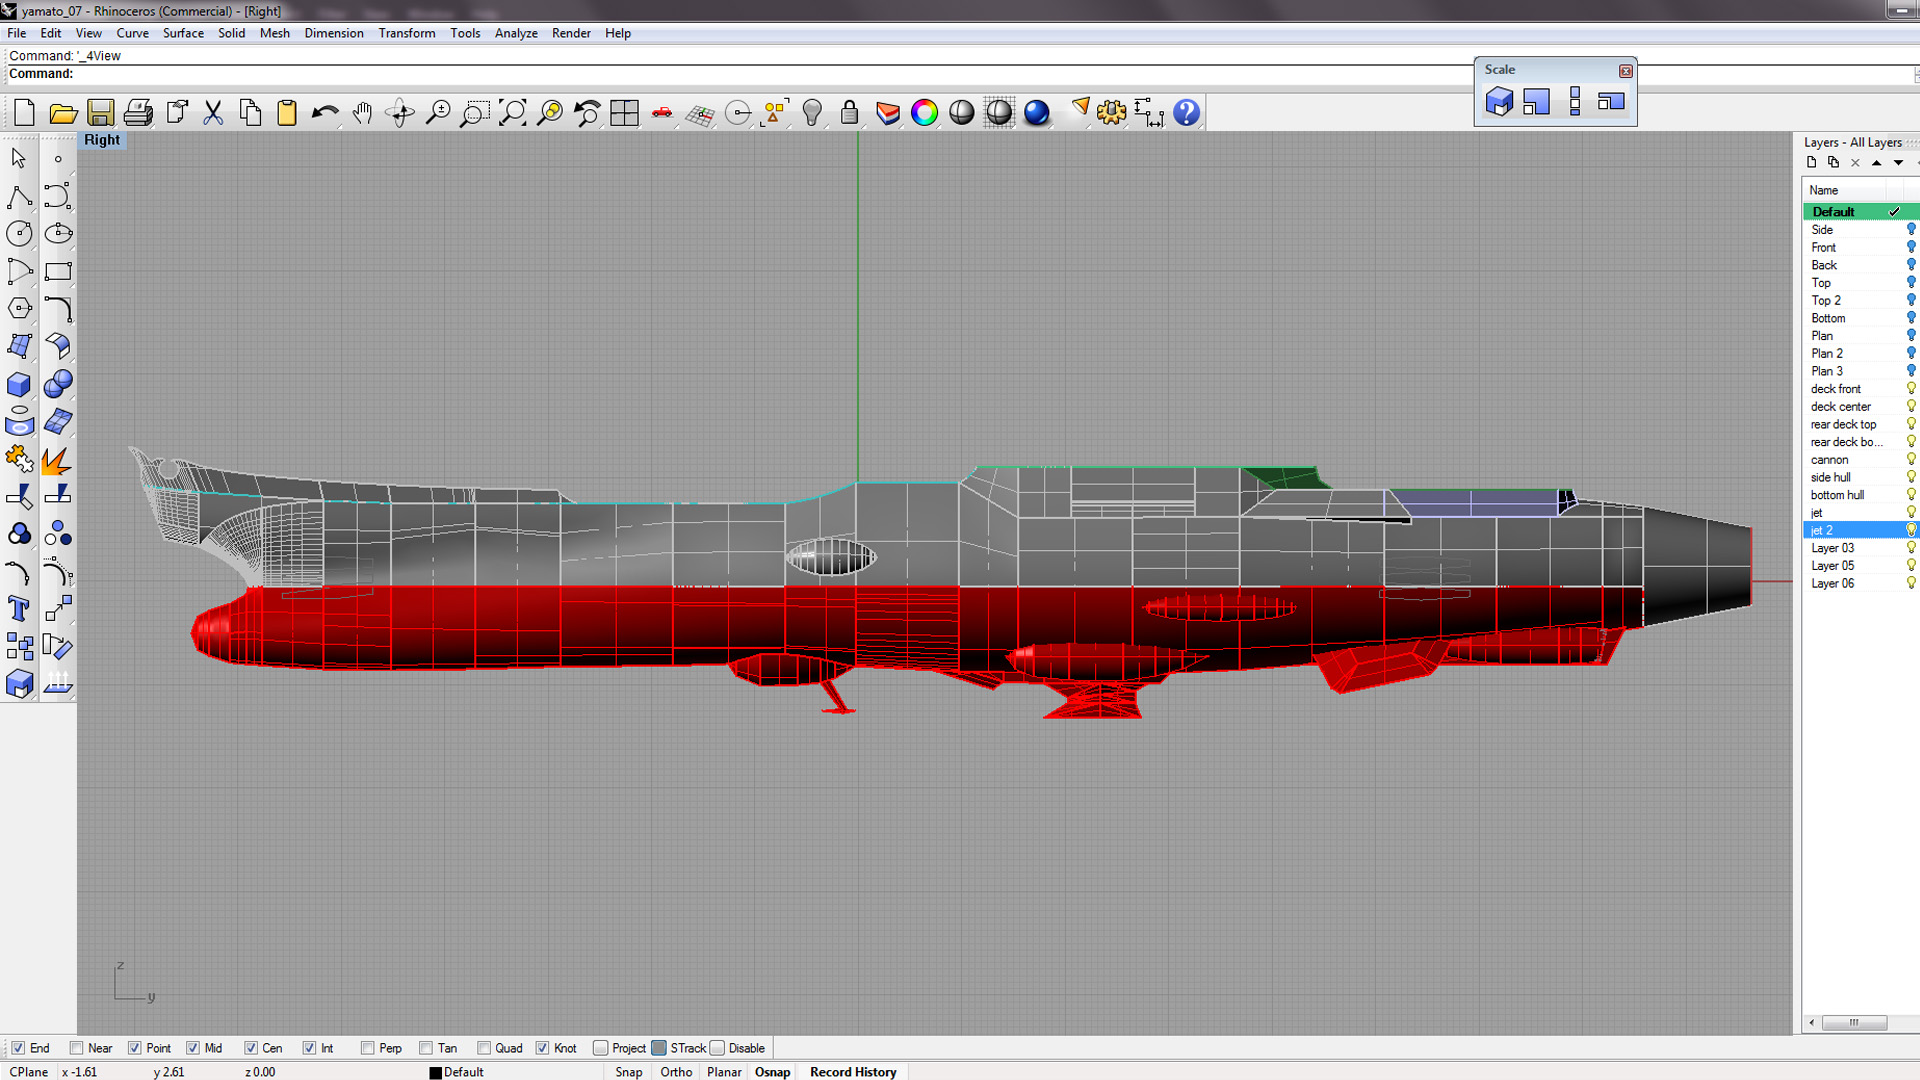Open a file using the folder icon
Image resolution: width=1920 pixels, height=1080 pixels.
click(63, 113)
